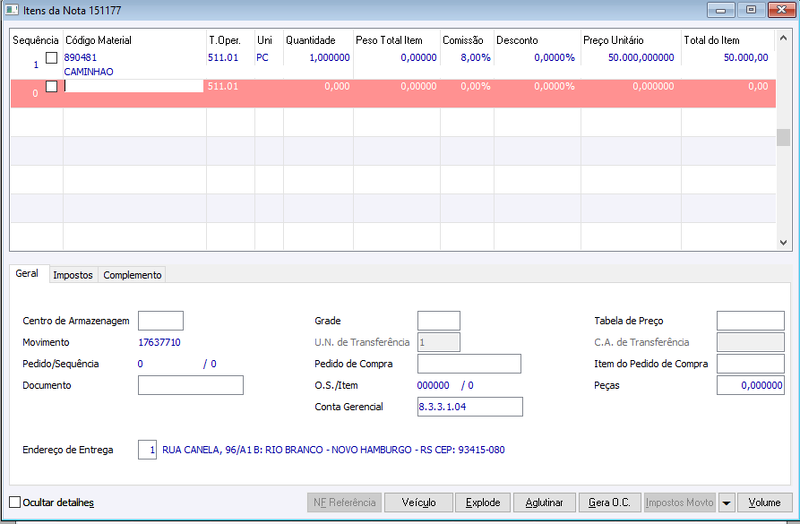Click the window icon beside Itens da Nota
Viewport: 800px width, 524px height.
click(x=12, y=10)
